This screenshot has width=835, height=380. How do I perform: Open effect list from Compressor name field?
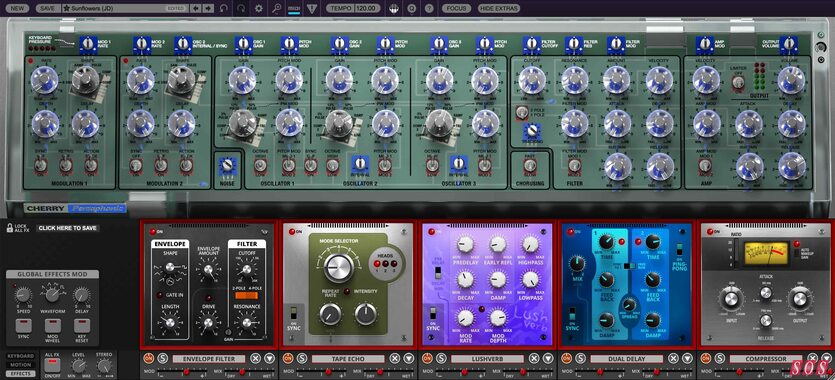(x=766, y=359)
